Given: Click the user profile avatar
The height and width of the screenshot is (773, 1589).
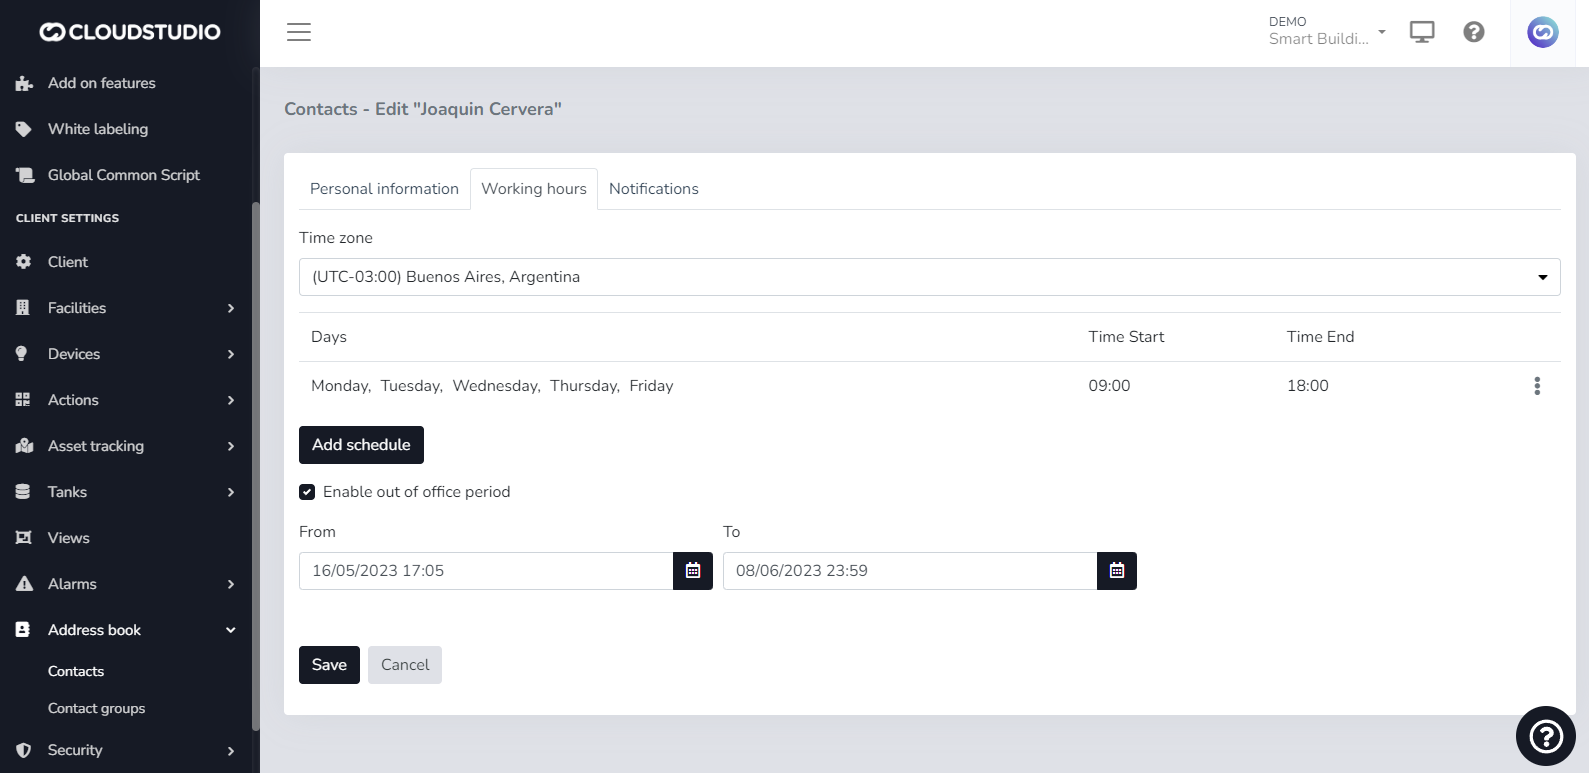Looking at the screenshot, I should click(1542, 32).
